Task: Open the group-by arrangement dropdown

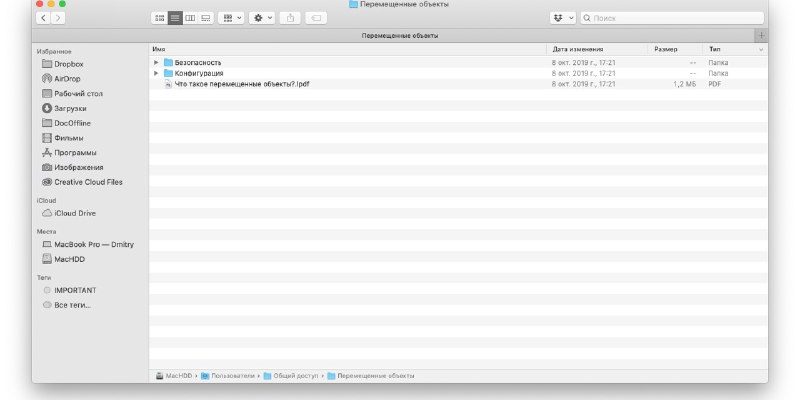Action: [231, 18]
